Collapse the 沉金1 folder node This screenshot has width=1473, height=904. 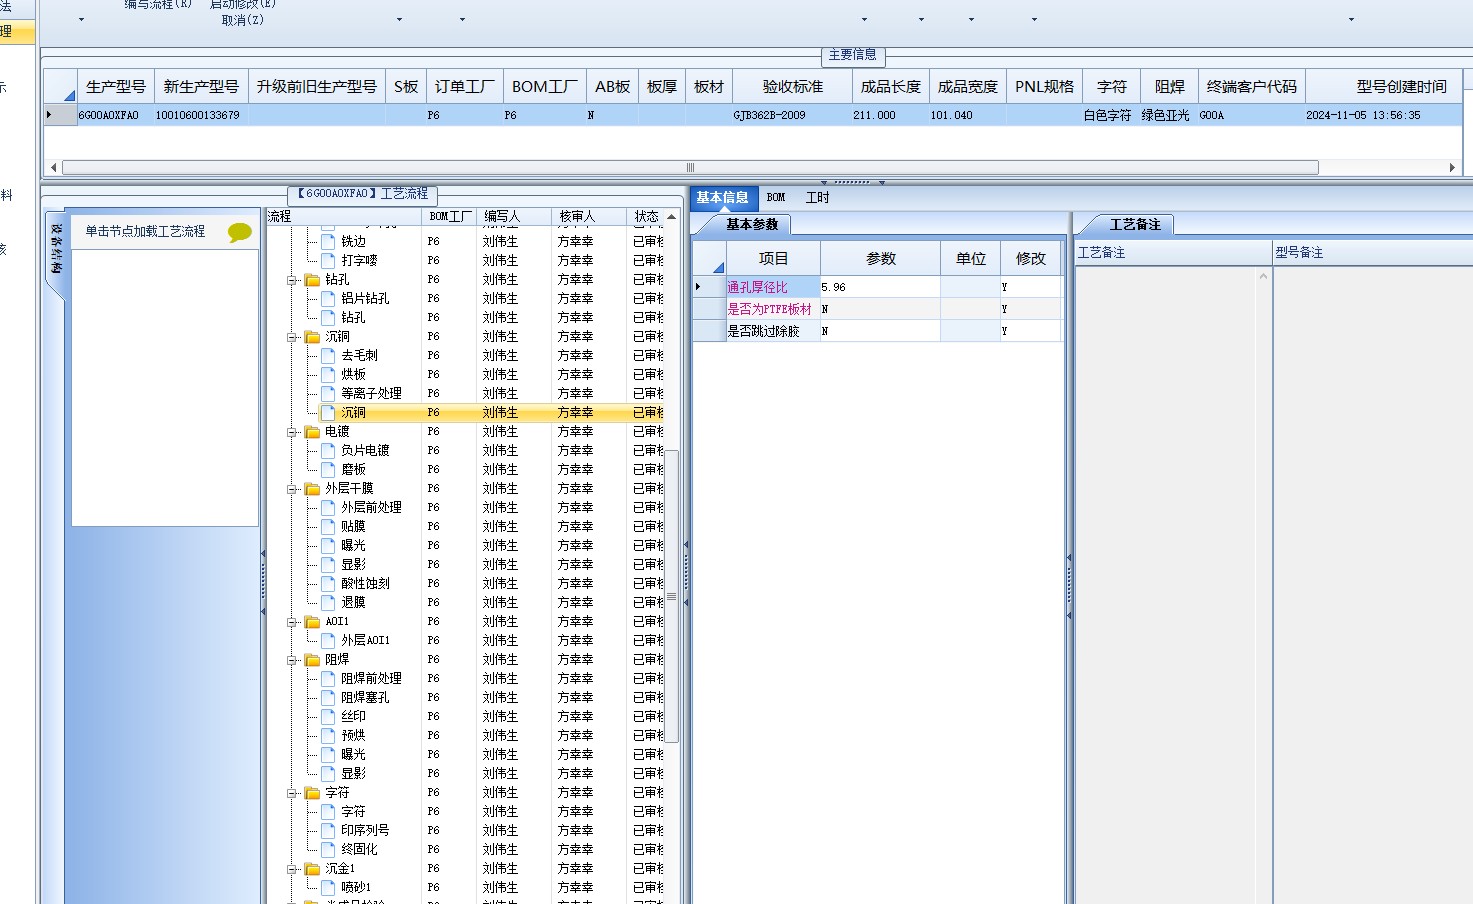[x=293, y=869]
